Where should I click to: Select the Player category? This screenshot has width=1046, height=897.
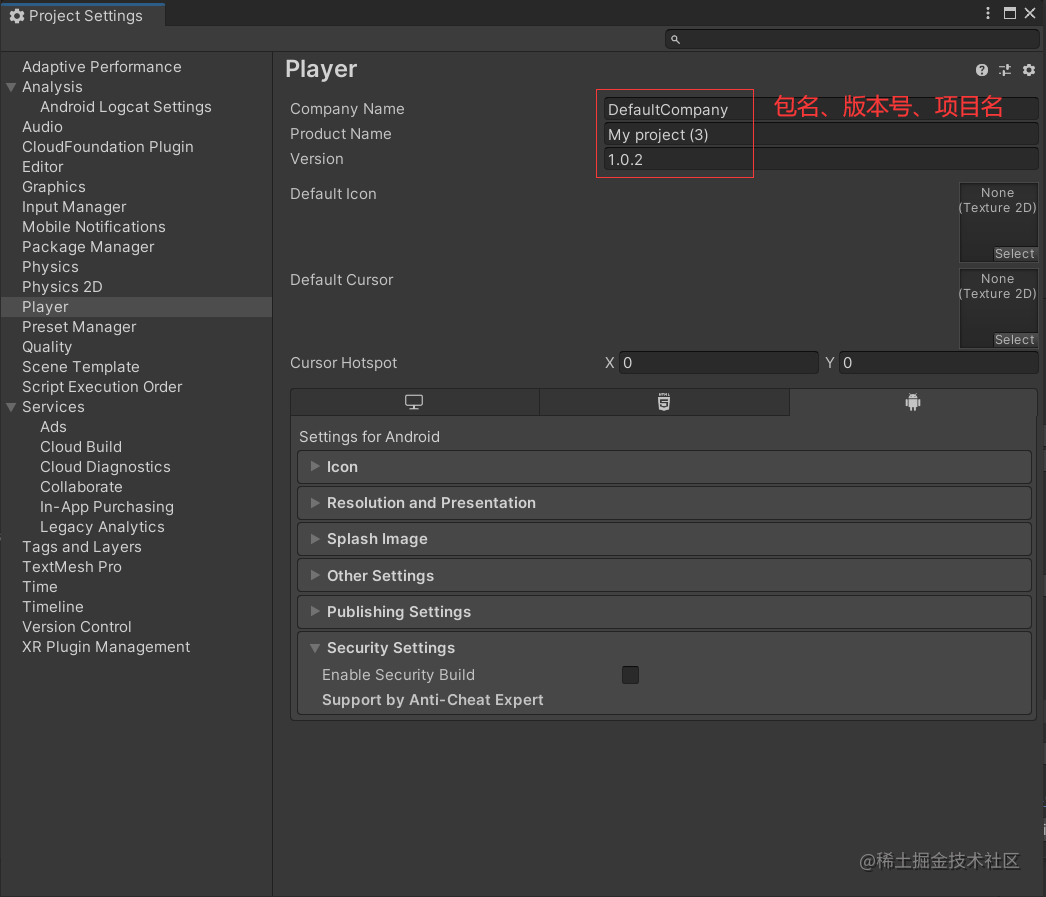[x=136, y=307]
